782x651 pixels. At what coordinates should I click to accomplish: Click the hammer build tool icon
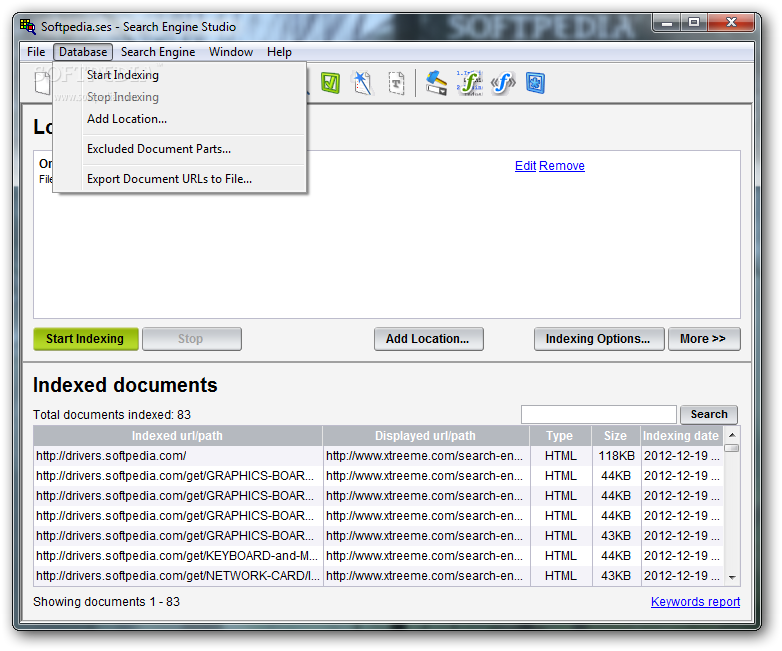436,83
